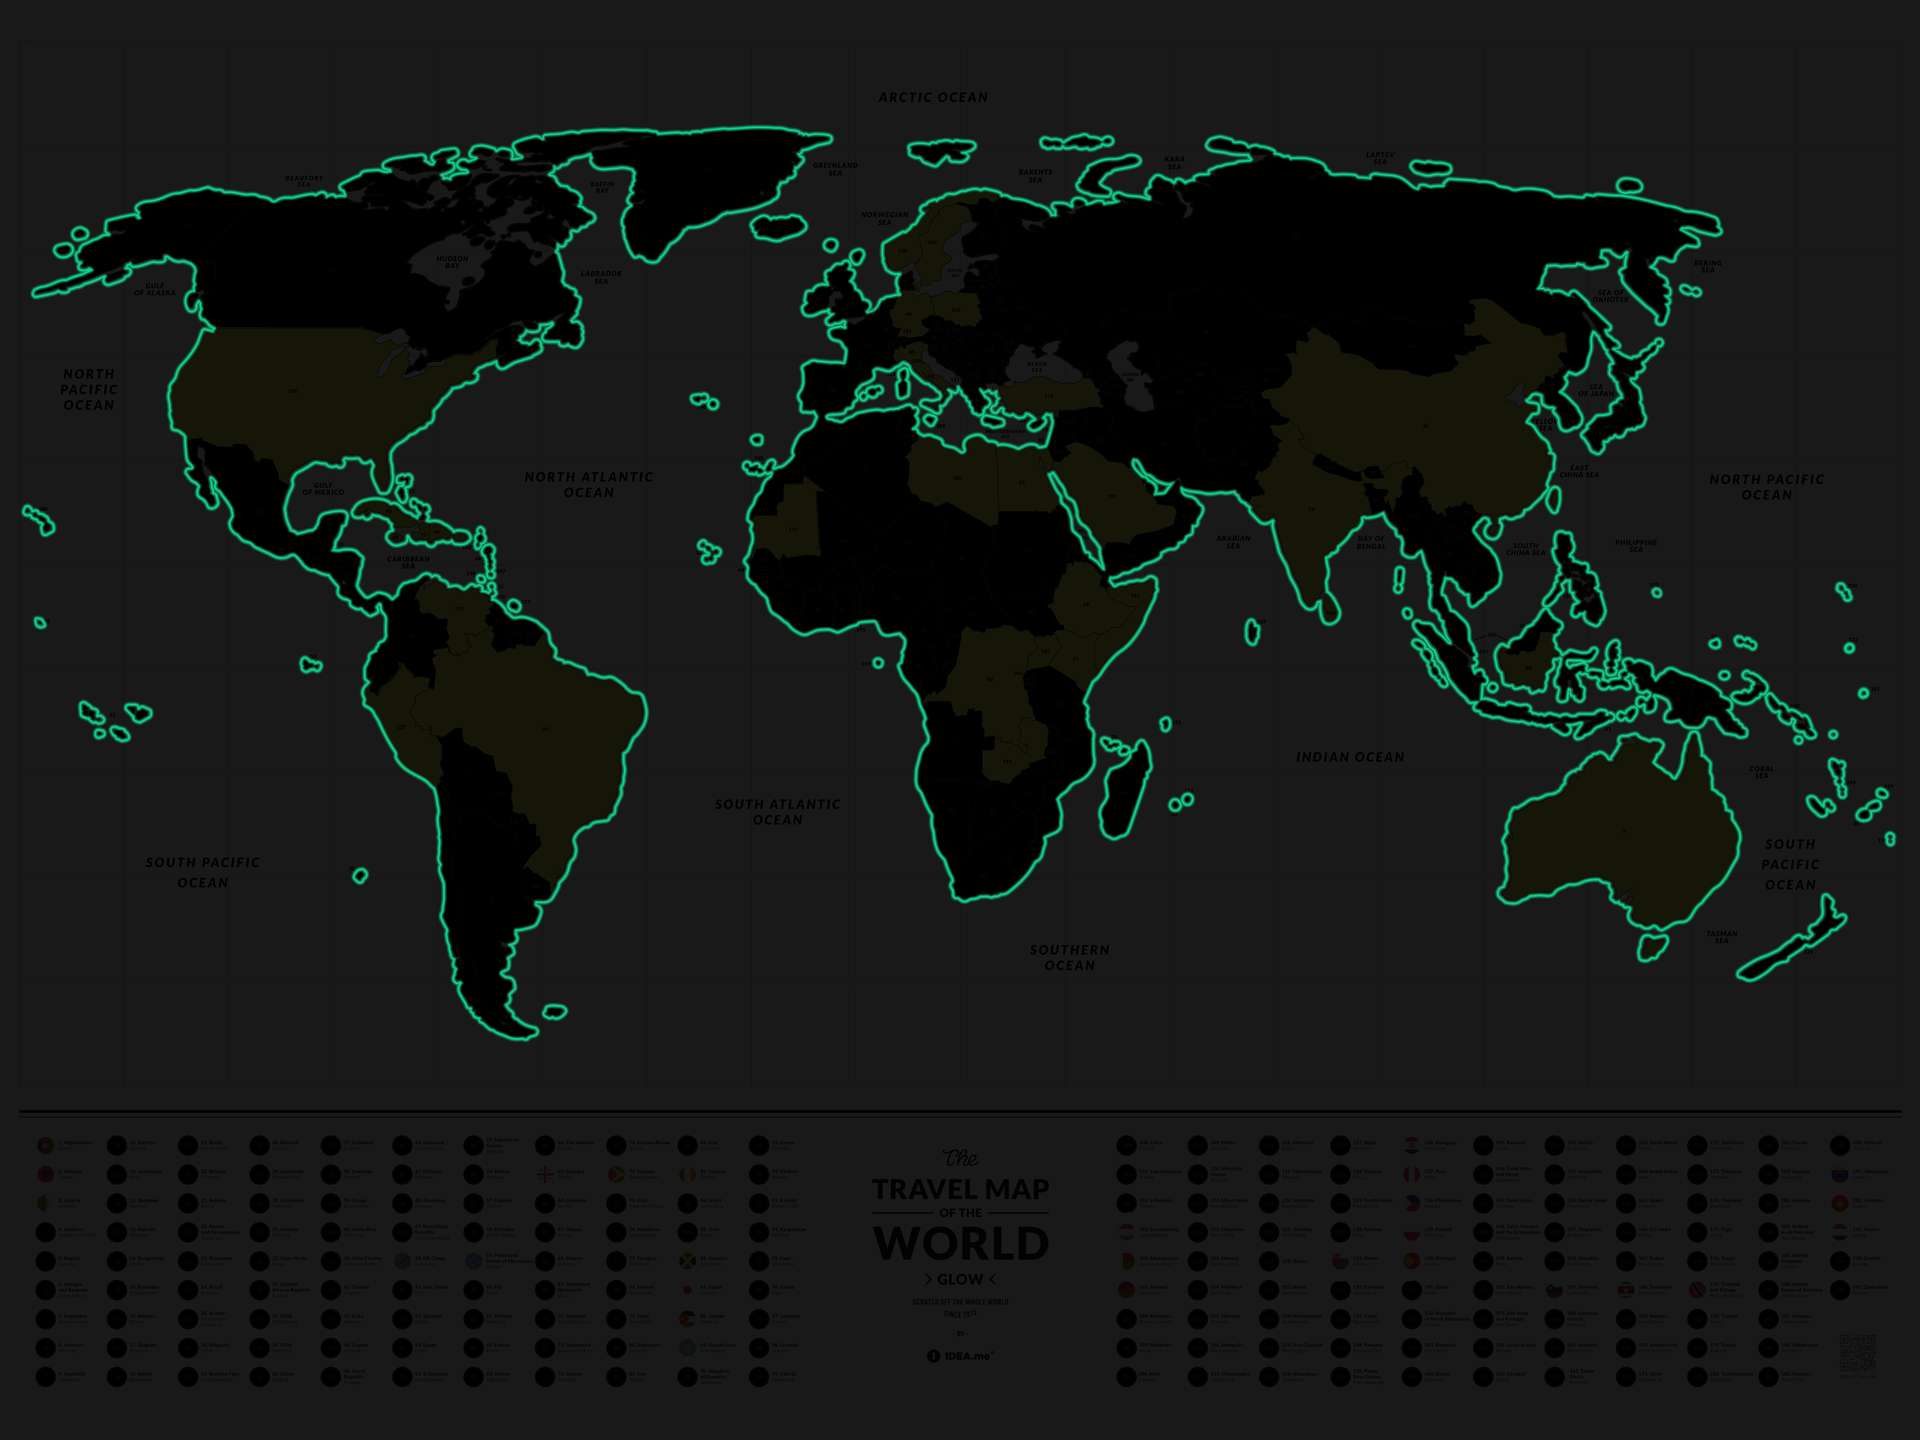Click the Peru flag icon in the right legend

pyautogui.click(x=1411, y=1174)
